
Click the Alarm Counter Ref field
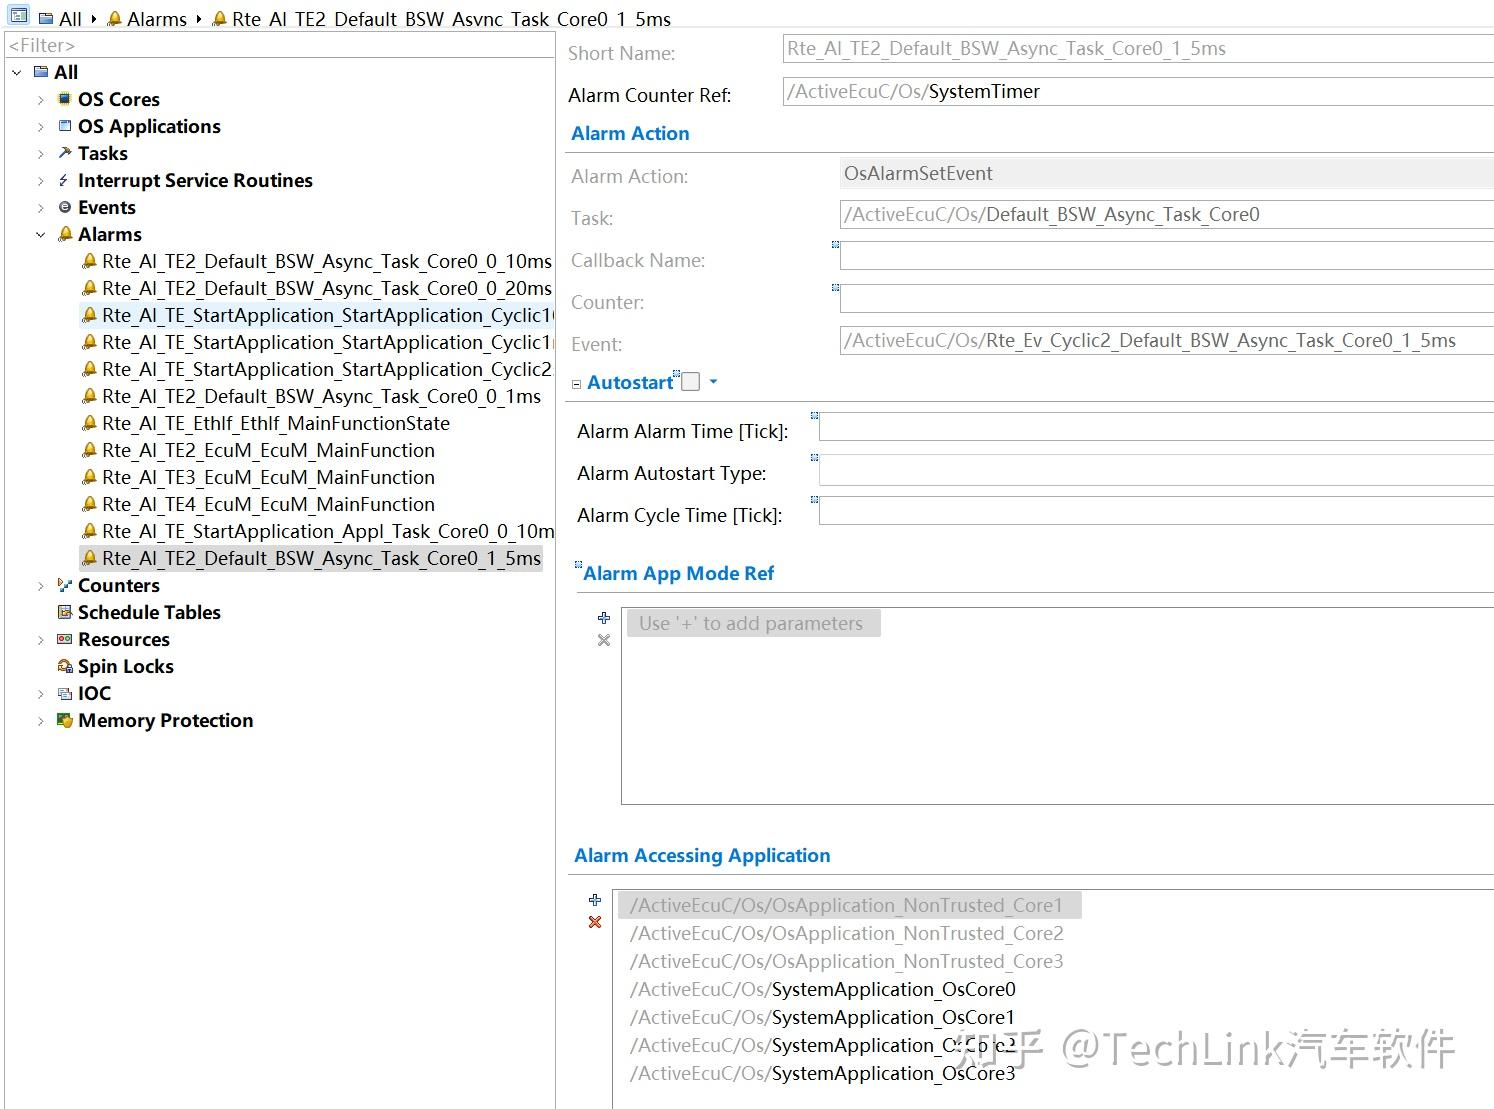tap(1138, 92)
